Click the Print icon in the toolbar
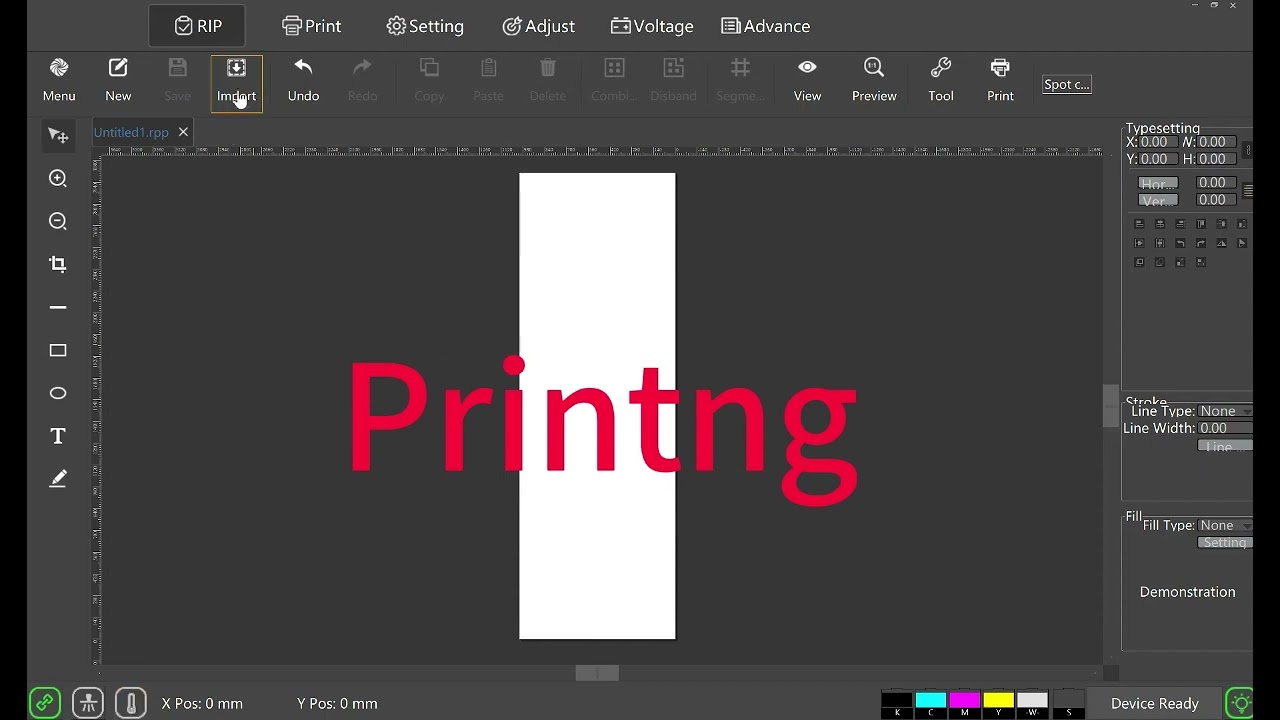 coord(1000,80)
